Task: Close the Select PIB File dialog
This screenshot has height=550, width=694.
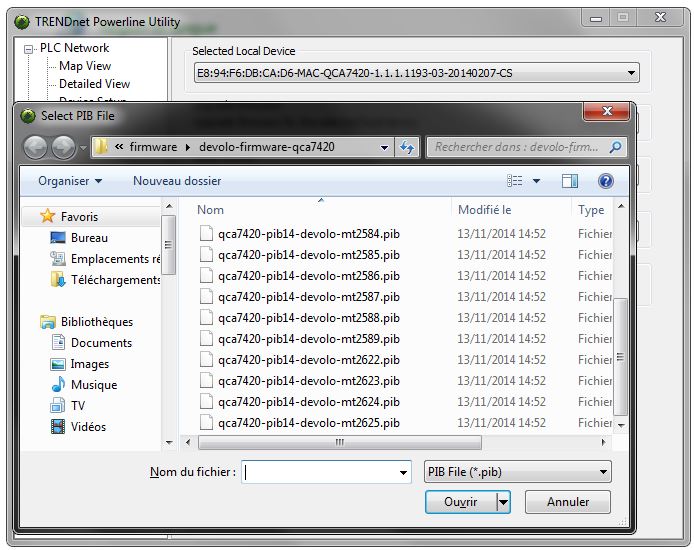Action: 607,112
